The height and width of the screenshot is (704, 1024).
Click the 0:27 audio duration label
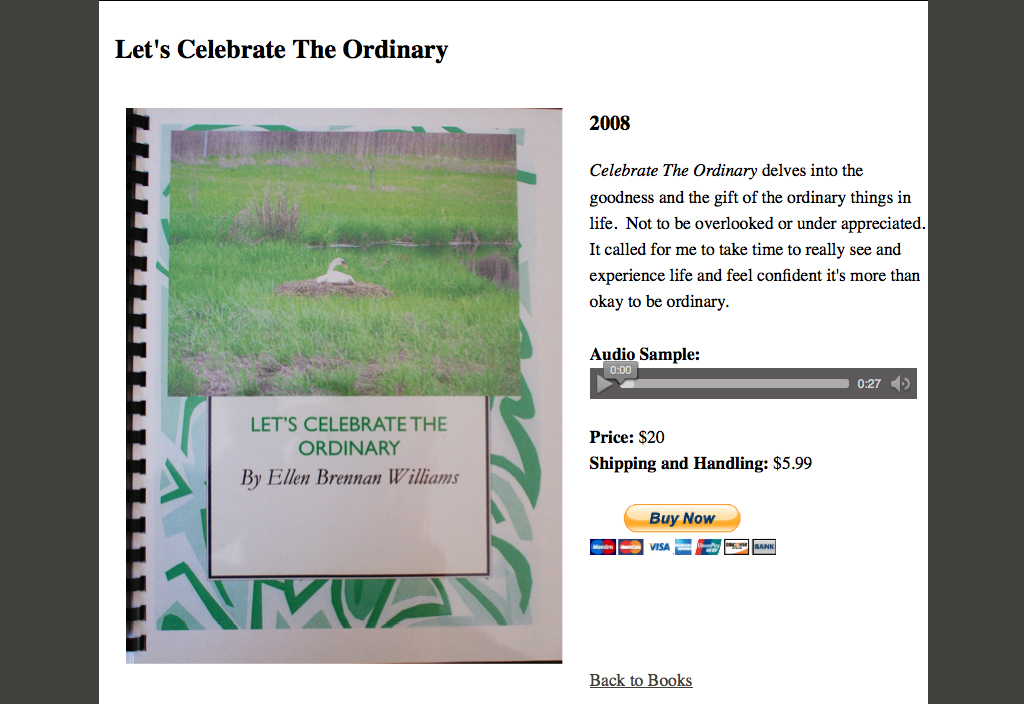click(x=869, y=384)
